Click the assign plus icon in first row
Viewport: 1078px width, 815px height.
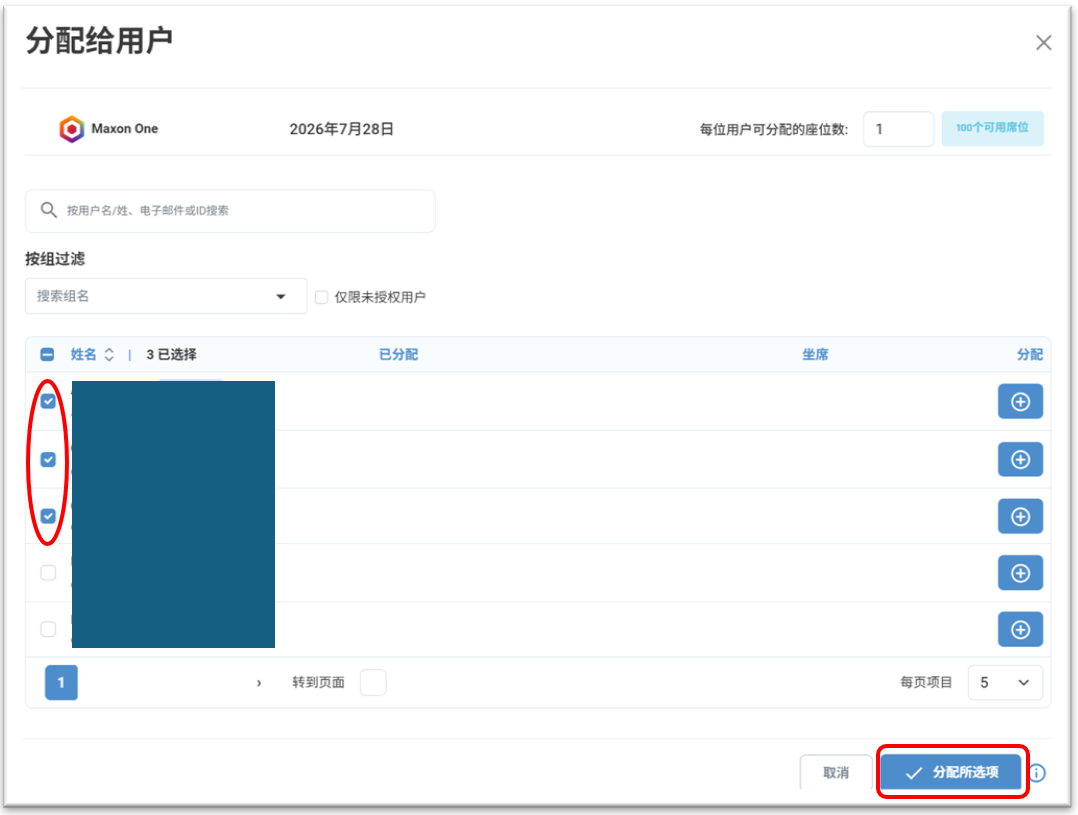point(1020,402)
